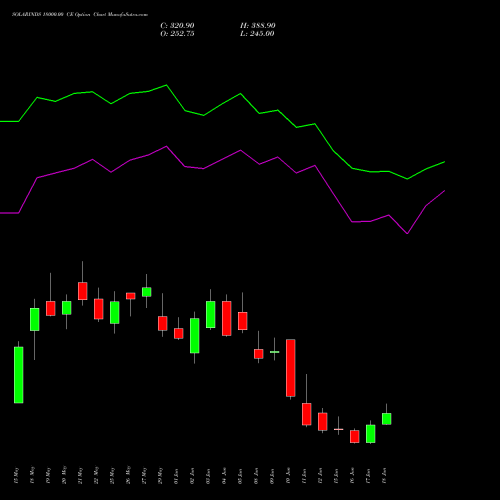The height and width of the screenshot is (500, 500).
Task: Click the high value H: 388.90
Action: 258,26
